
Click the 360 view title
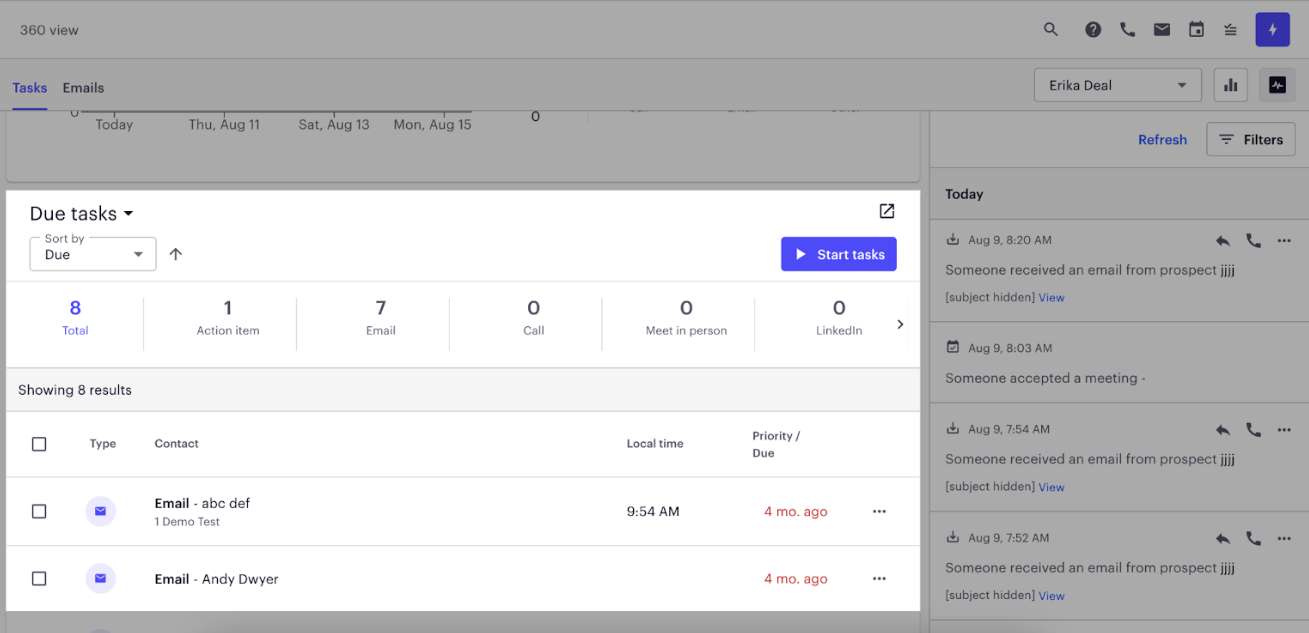click(x=49, y=30)
